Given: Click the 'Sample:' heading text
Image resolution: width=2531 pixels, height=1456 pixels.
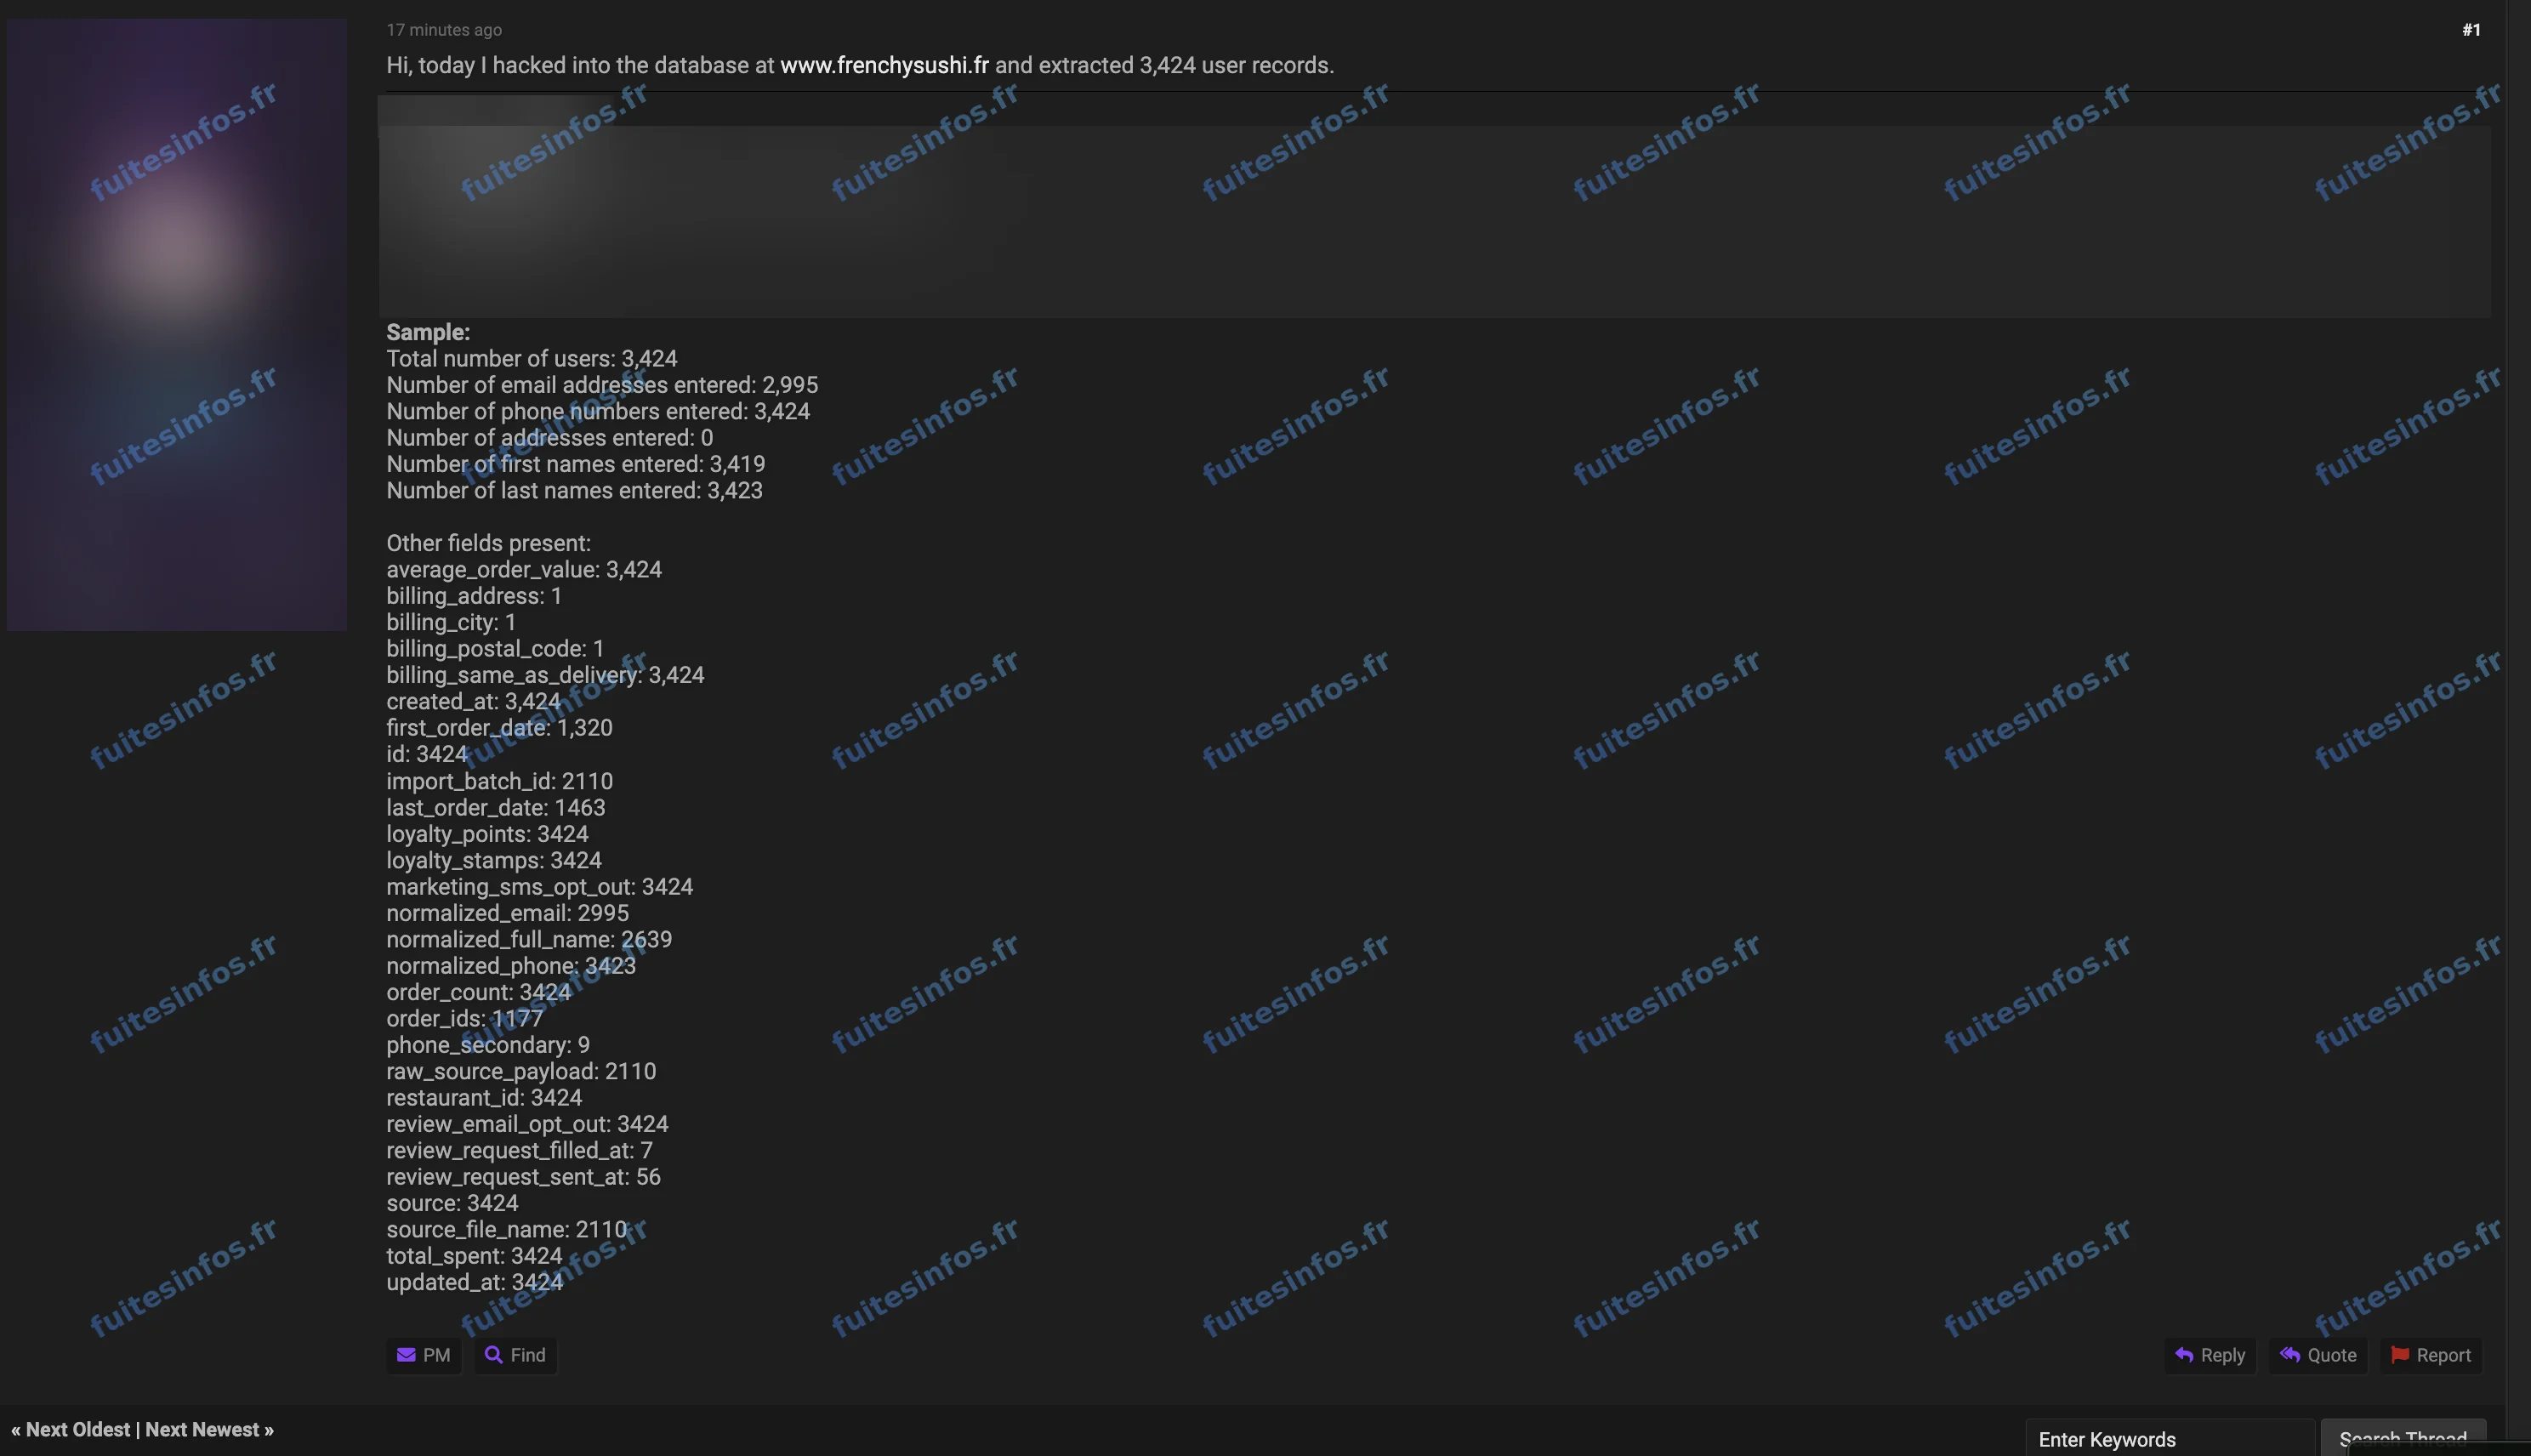Looking at the screenshot, I should (428, 332).
